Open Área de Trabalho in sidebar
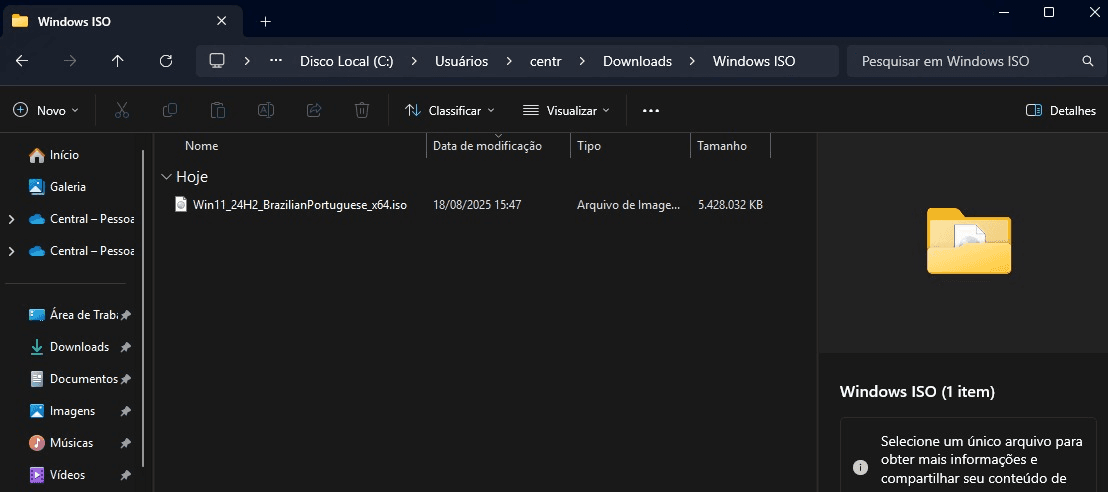Image resolution: width=1108 pixels, height=492 pixels. (73, 315)
